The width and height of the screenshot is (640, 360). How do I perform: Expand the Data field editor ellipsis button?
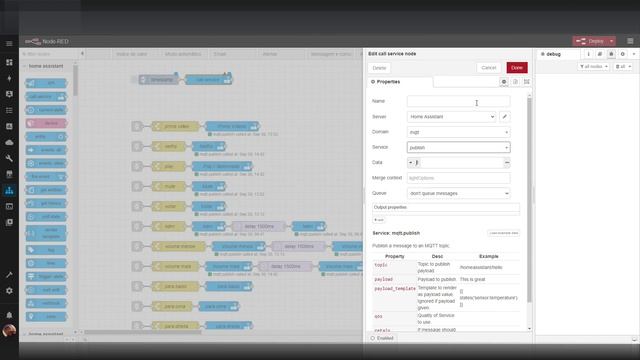507,162
